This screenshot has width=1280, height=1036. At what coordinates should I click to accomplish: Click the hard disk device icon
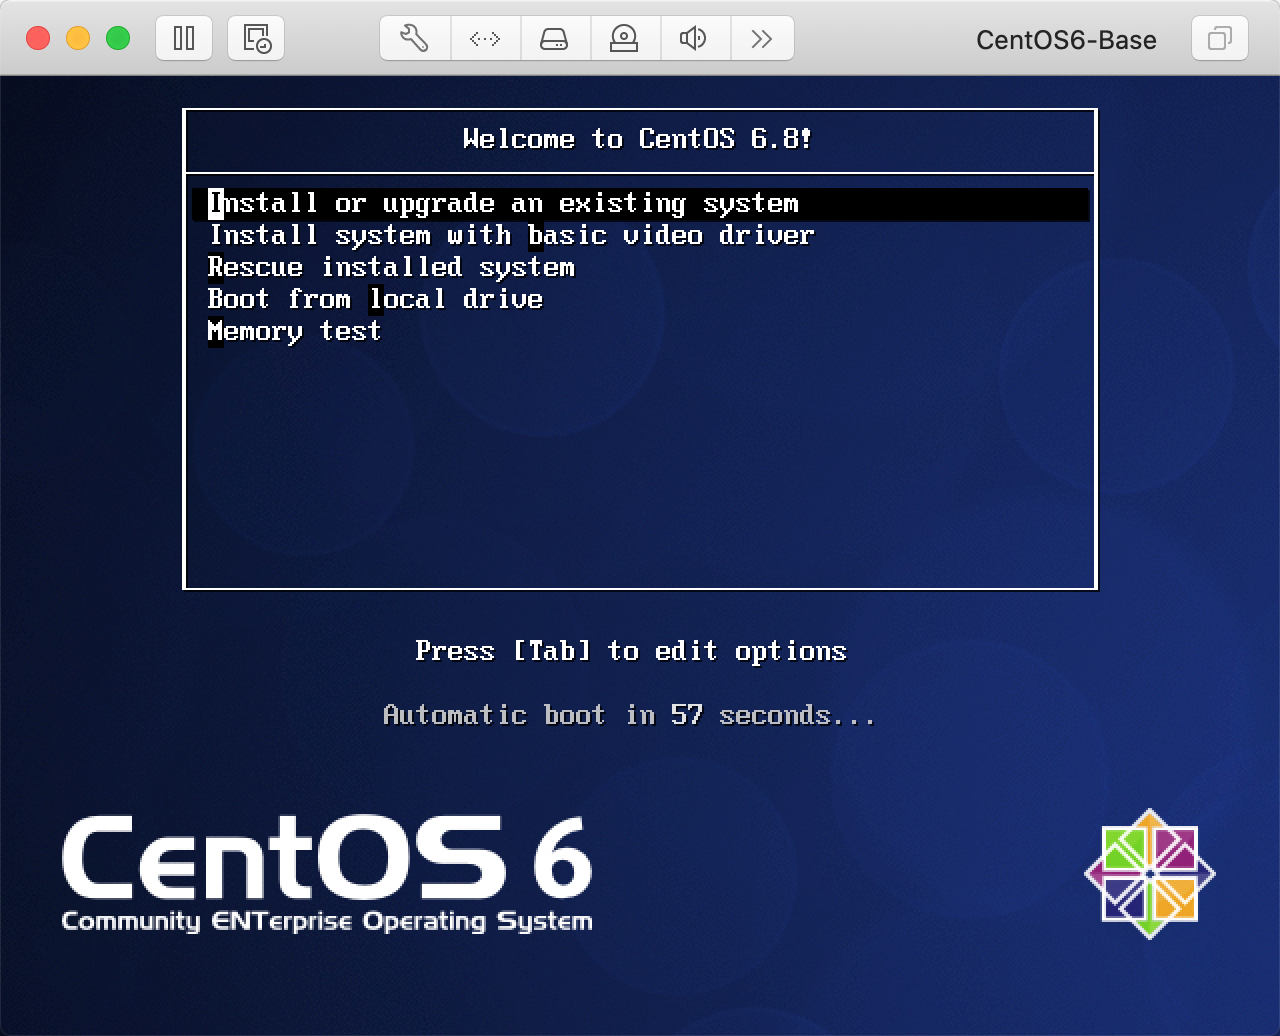coord(554,39)
